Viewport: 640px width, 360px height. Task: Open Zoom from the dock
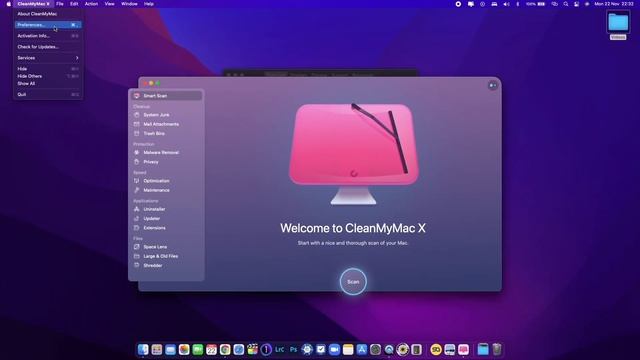[x=334, y=349]
